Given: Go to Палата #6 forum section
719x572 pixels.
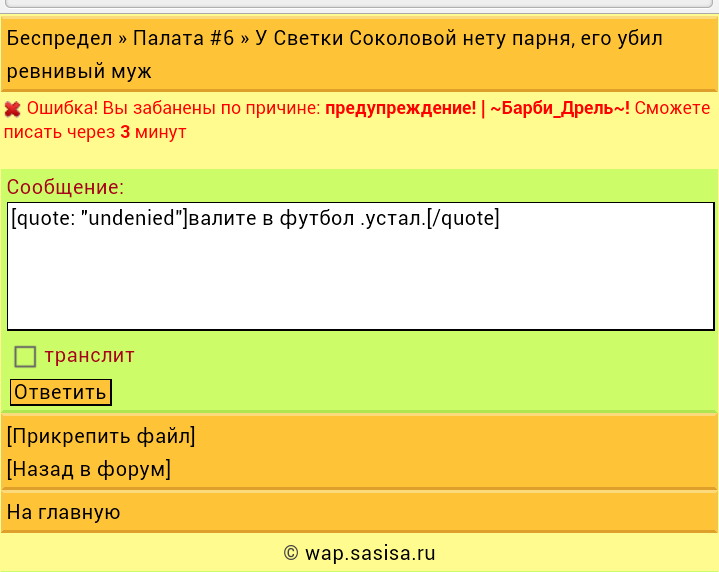Looking at the screenshot, I should [183, 39].
